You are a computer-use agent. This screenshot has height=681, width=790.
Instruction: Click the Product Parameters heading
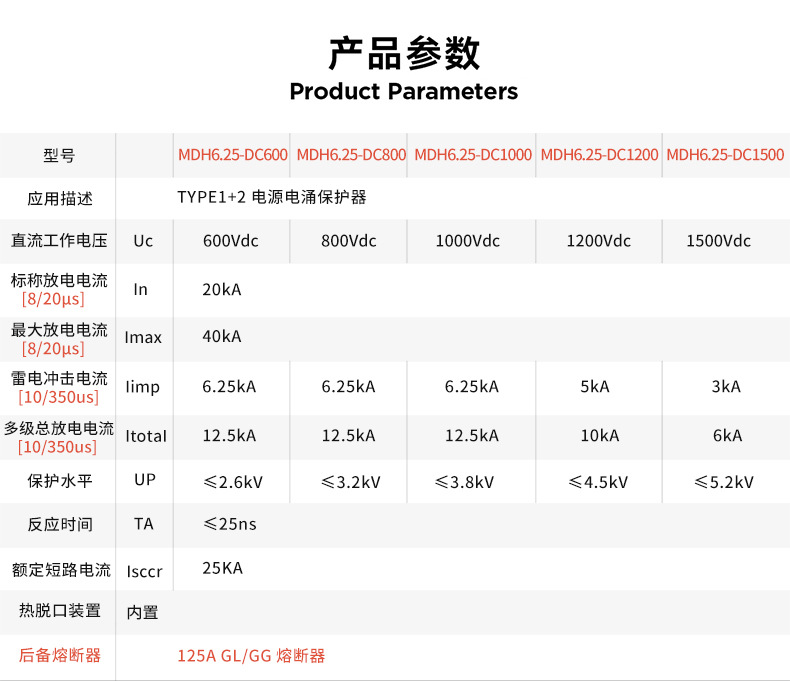(x=404, y=92)
